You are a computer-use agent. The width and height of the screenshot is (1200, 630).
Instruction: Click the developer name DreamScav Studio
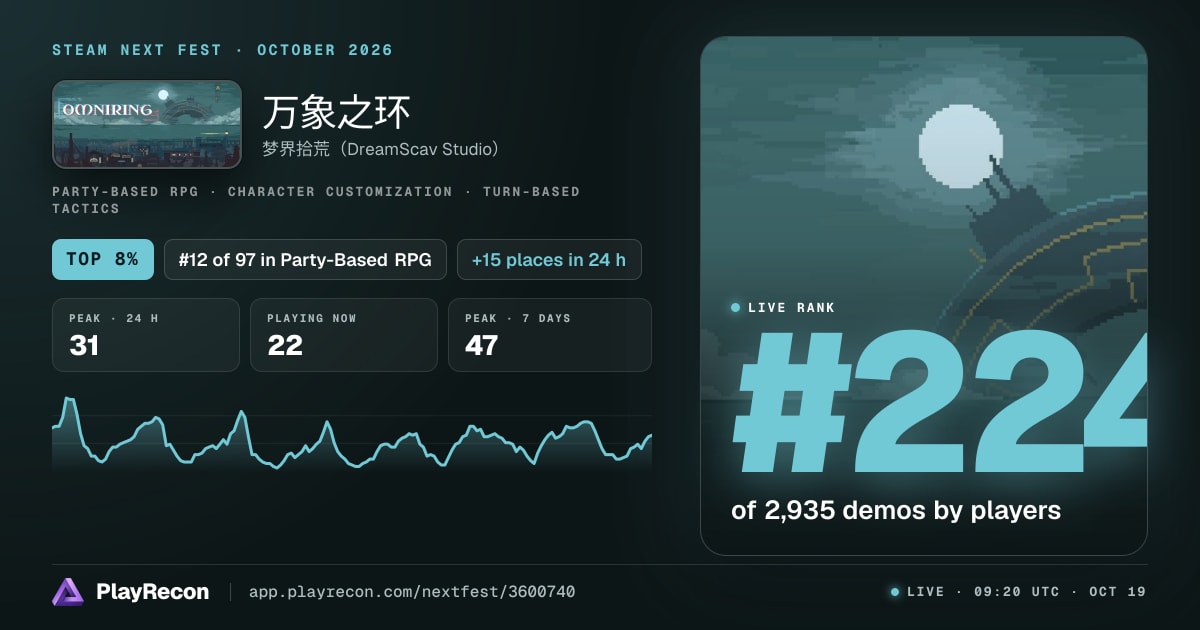coord(381,149)
